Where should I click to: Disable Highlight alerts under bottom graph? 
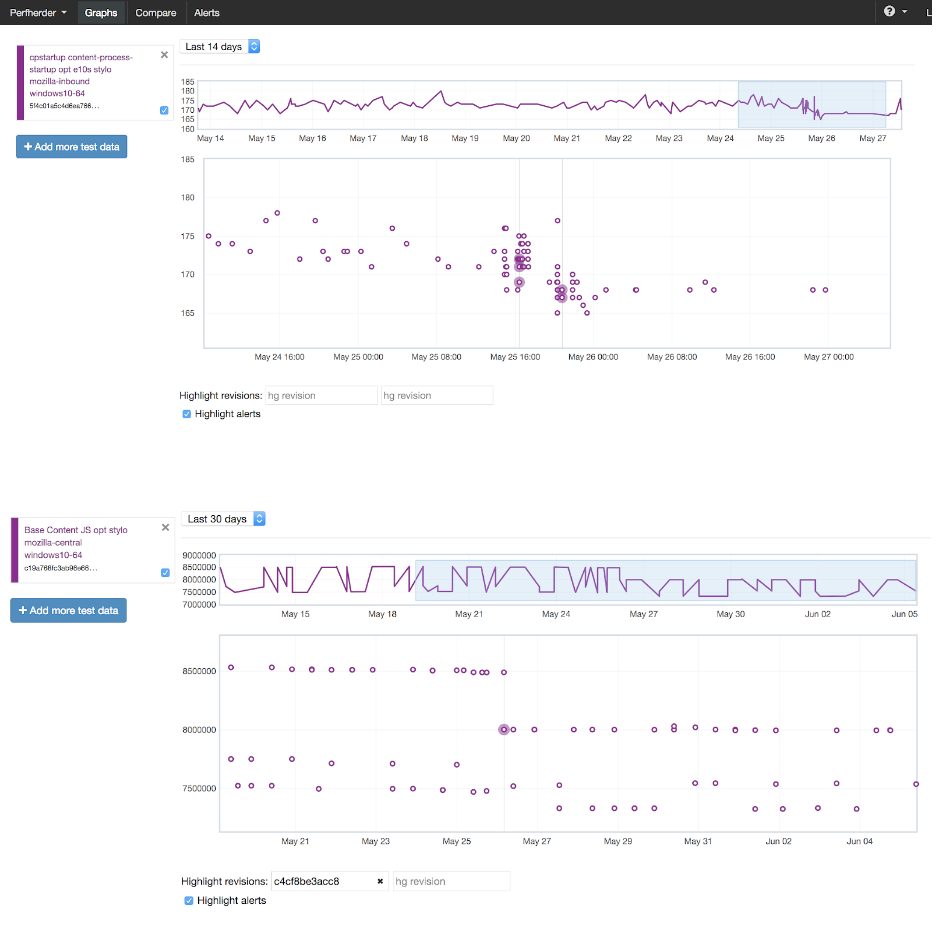(x=189, y=901)
